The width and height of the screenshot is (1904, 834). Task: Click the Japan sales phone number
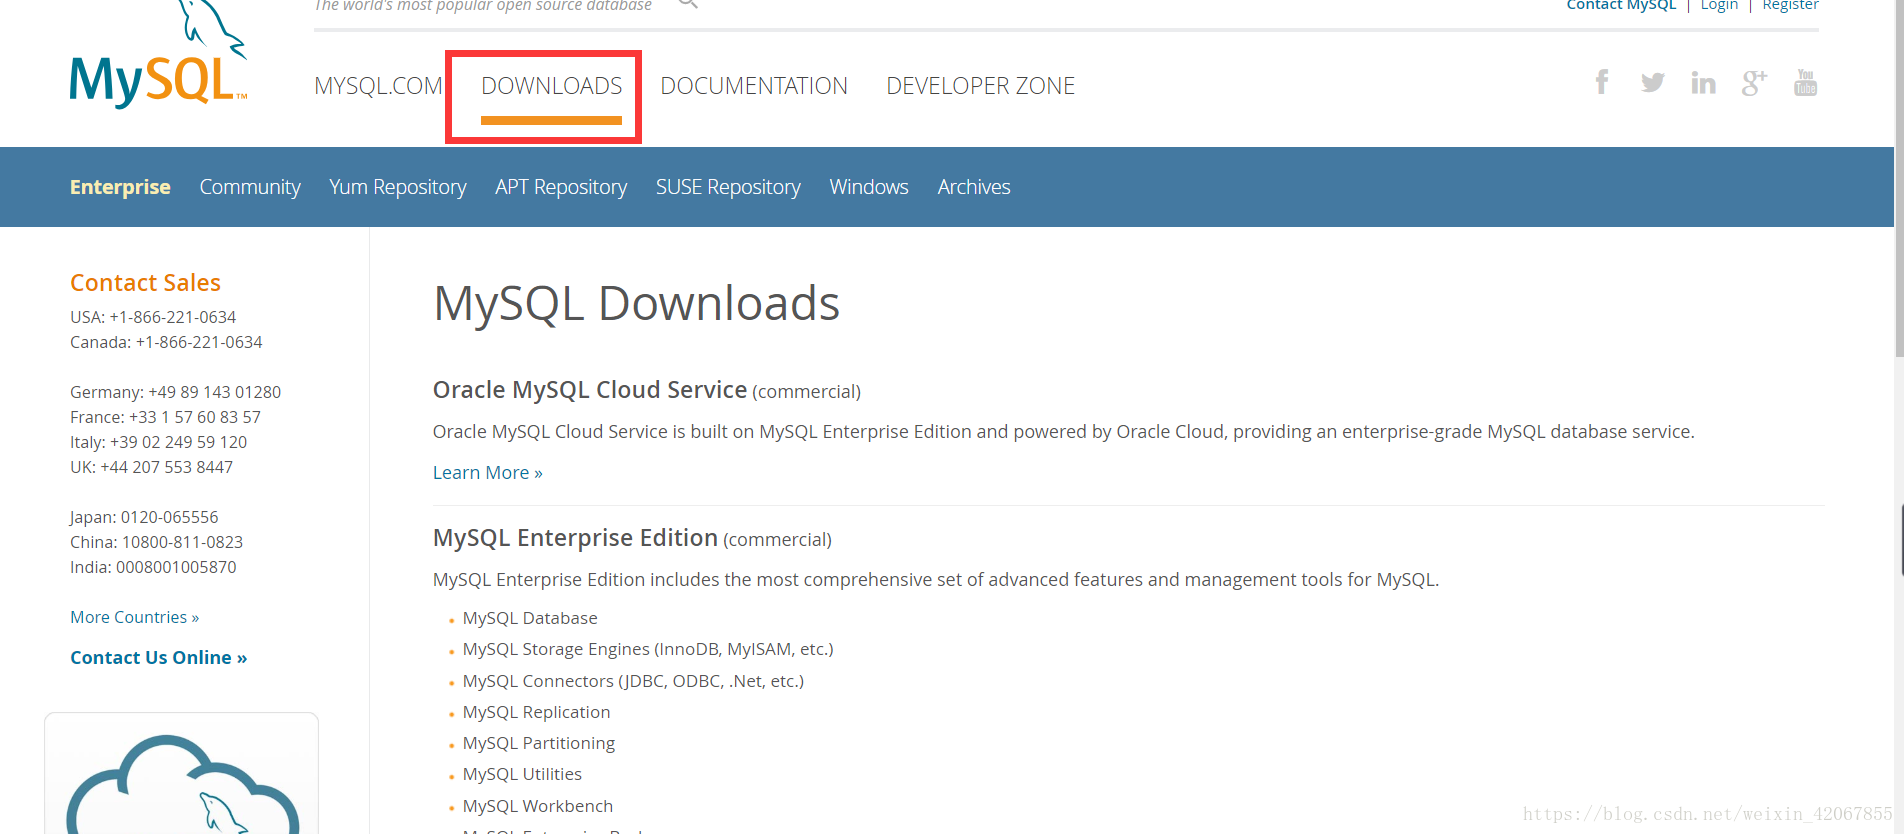[169, 517]
